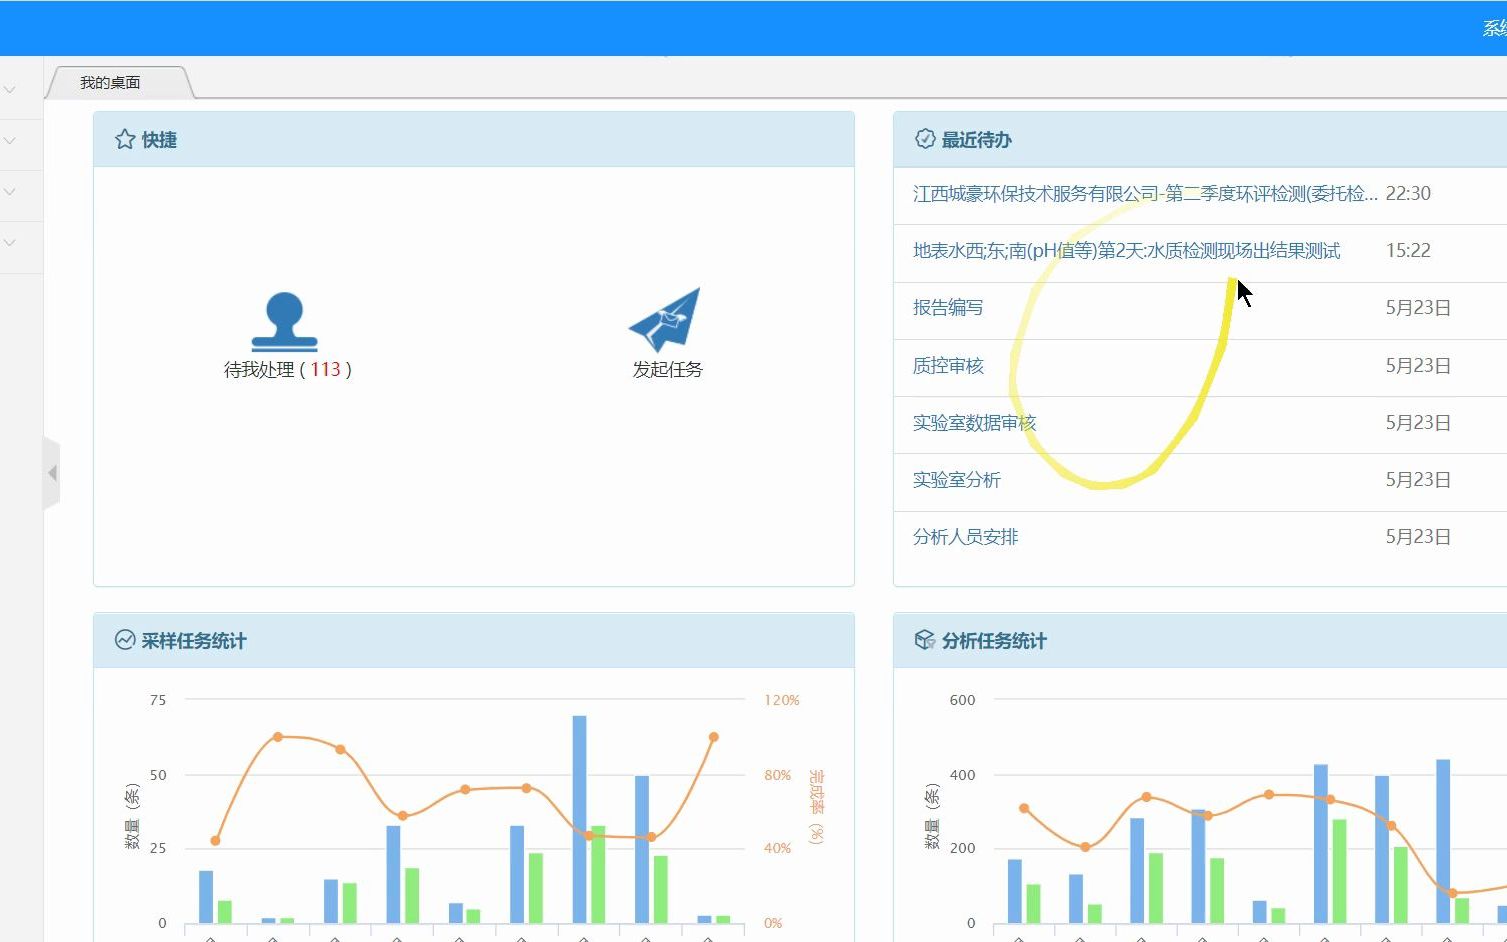This screenshot has width=1507, height=942.
Task: Click the tallest blue bar in 采样任务统计 chart
Action: [579, 819]
